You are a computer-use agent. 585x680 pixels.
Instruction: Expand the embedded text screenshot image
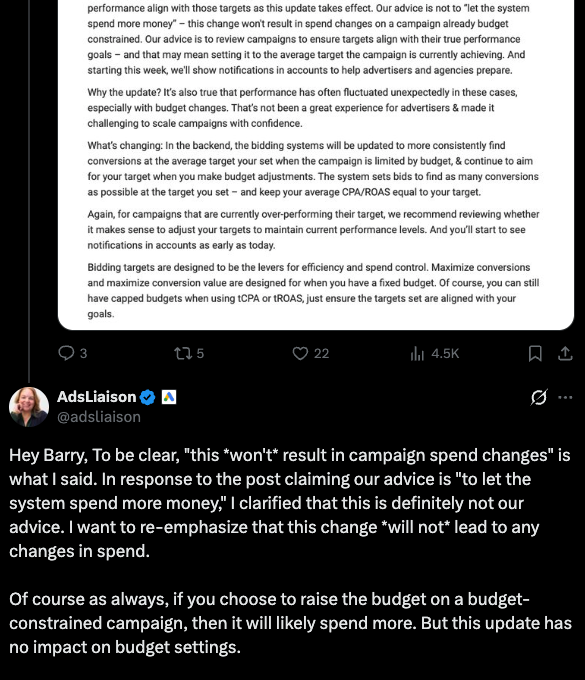(316, 164)
